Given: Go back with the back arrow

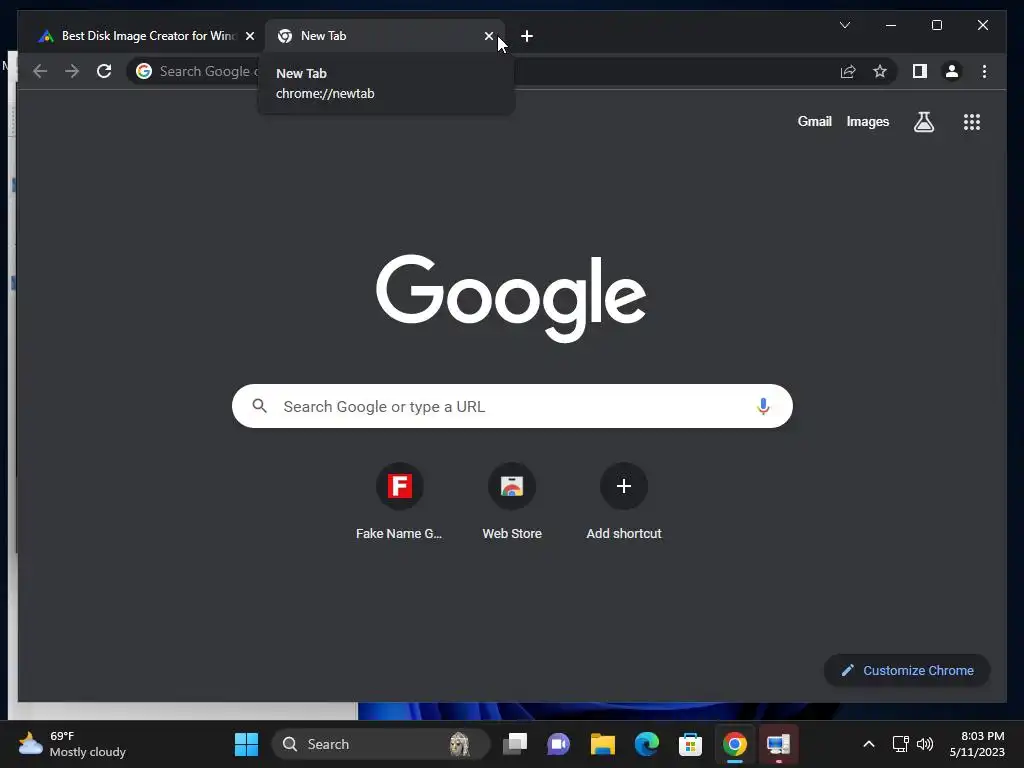Looking at the screenshot, I should [40, 71].
